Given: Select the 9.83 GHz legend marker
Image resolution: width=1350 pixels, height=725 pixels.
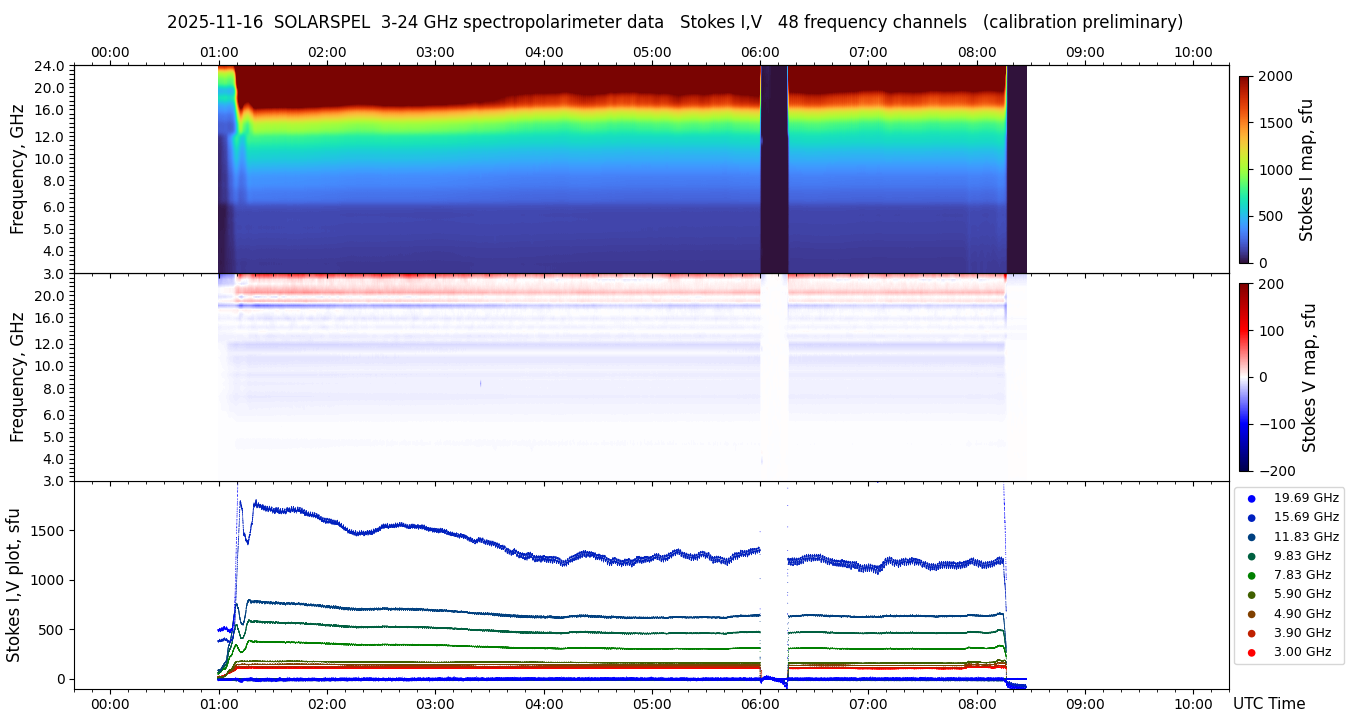Looking at the screenshot, I should [x=1251, y=556].
